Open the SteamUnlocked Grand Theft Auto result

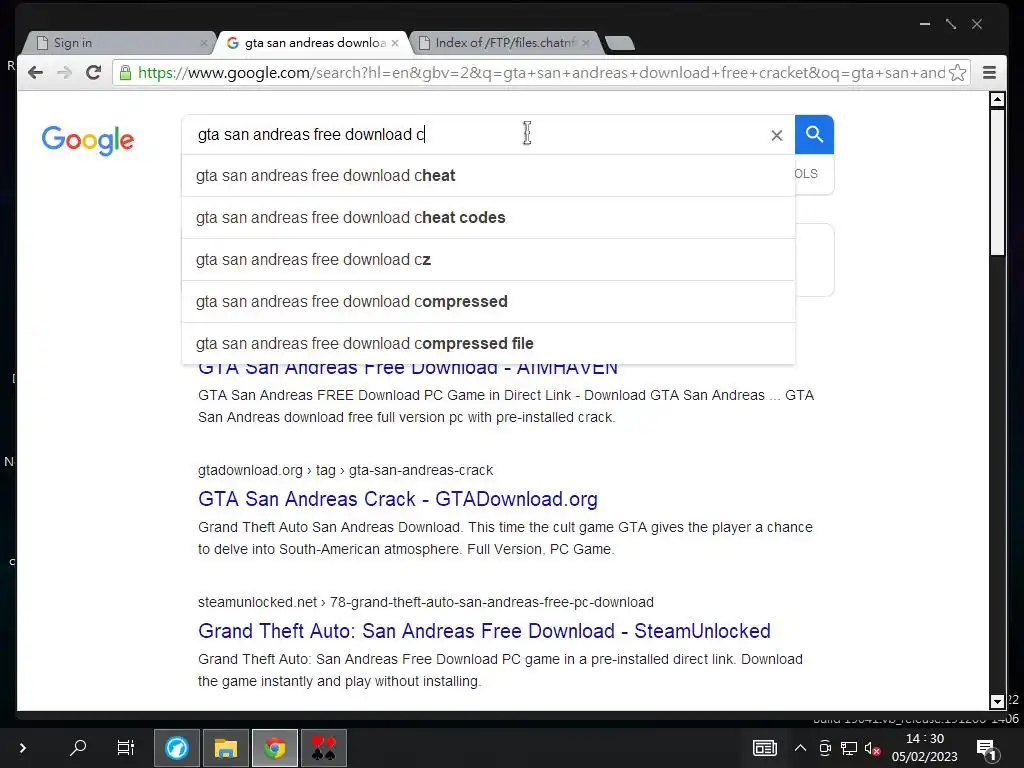coord(485,631)
